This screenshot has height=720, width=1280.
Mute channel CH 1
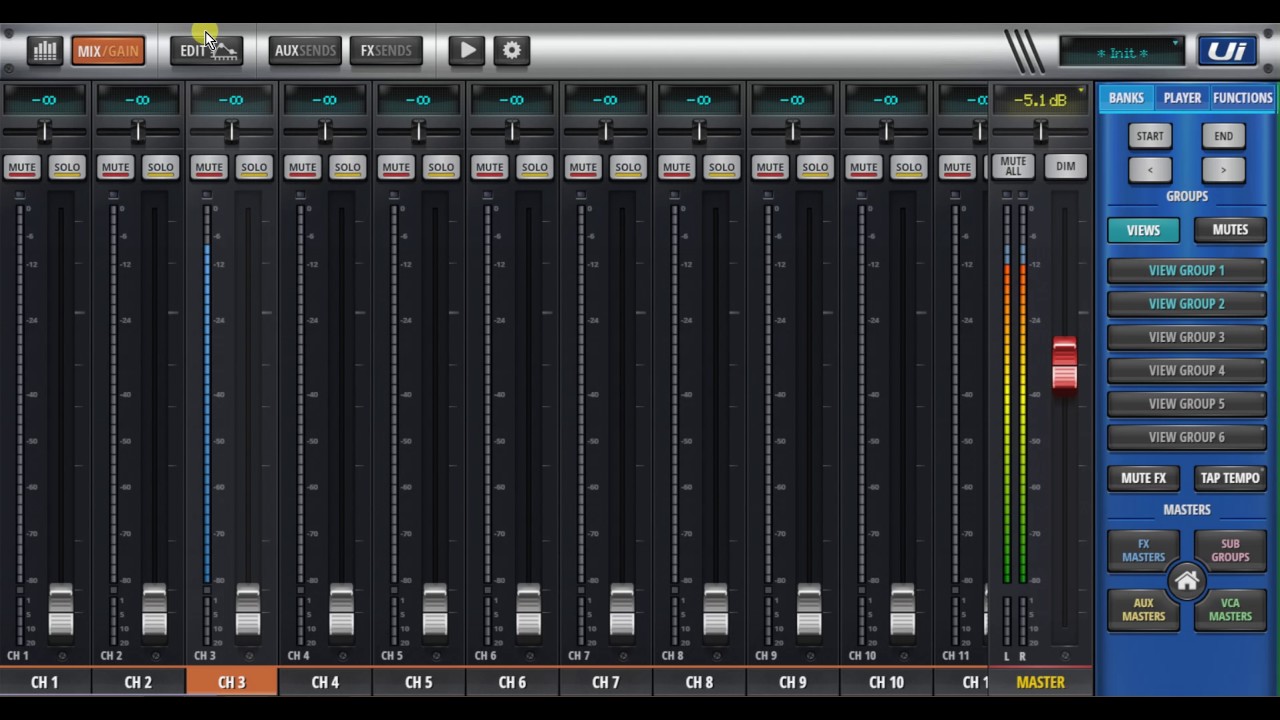(x=21, y=167)
